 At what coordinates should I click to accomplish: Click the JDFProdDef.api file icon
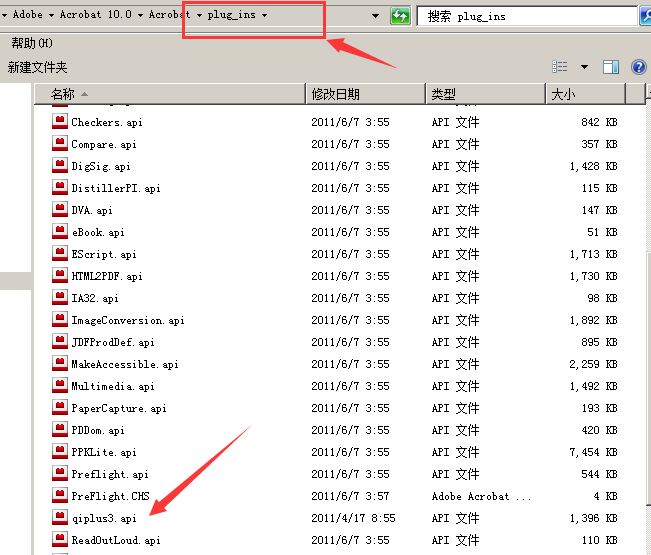(x=60, y=342)
